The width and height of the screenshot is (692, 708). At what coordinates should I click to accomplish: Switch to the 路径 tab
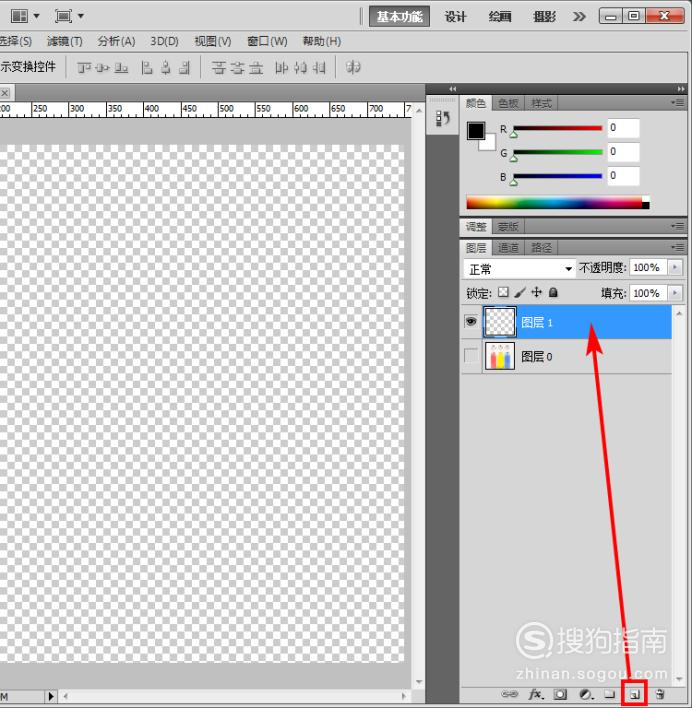[542, 247]
